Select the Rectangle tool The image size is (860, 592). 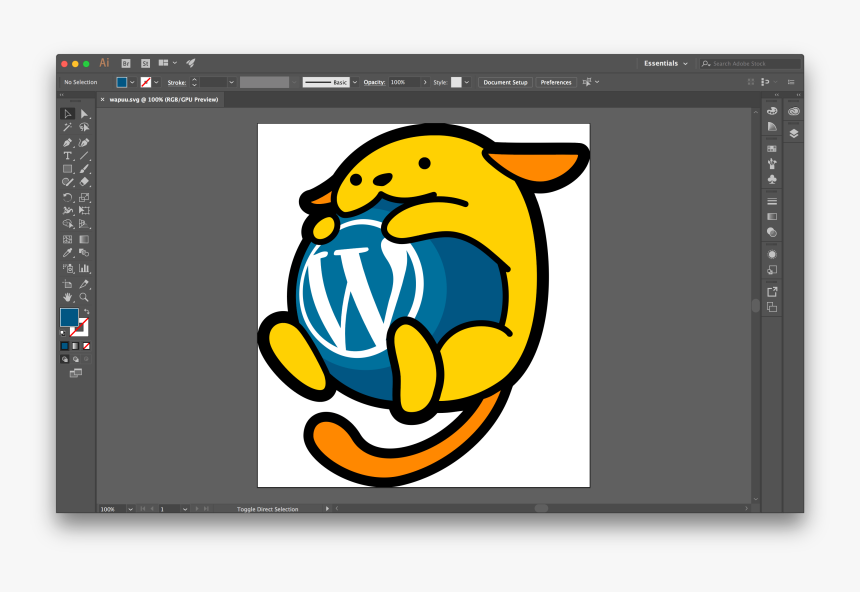[x=67, y=169]
